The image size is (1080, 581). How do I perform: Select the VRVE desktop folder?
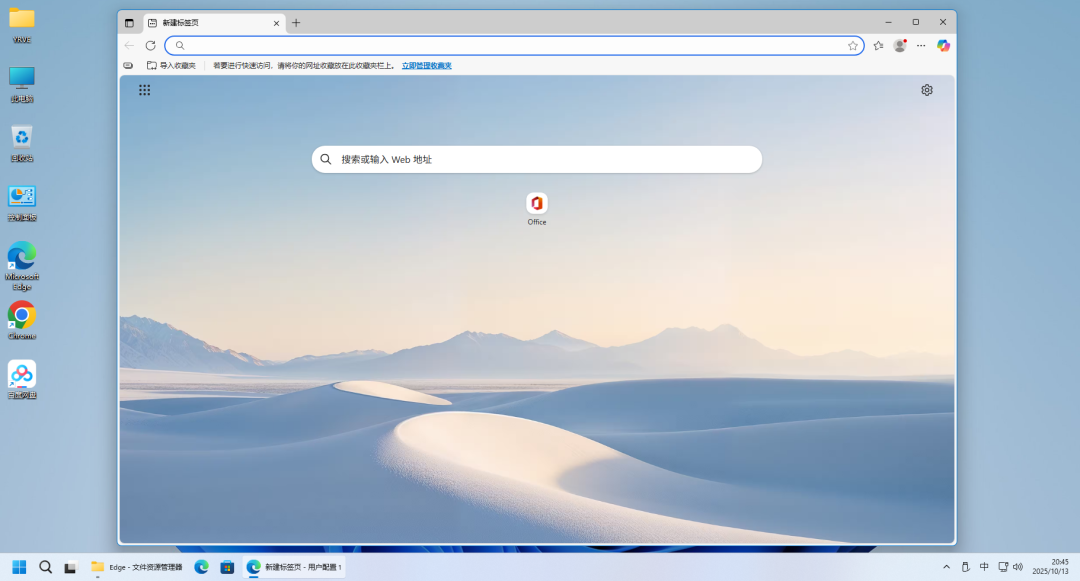[22, 25]
